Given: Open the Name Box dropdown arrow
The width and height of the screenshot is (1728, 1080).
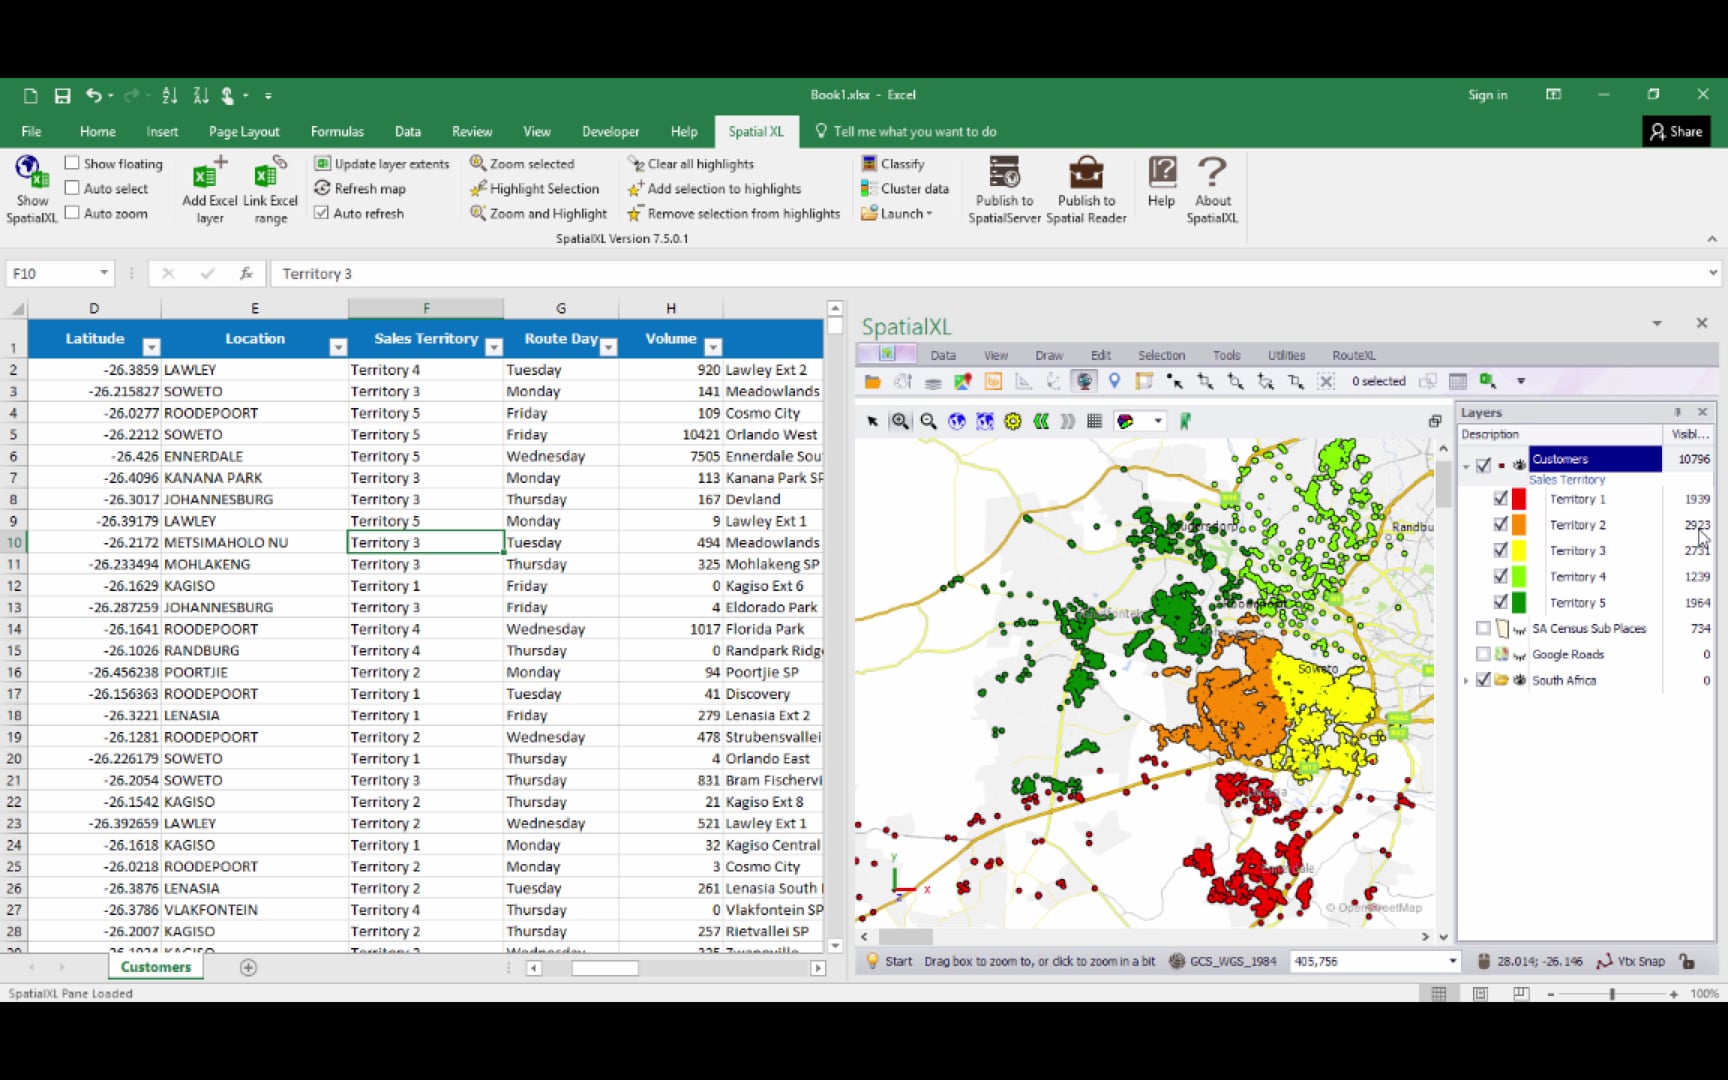Looking at the screenshot, I should [x=103, y=273].
